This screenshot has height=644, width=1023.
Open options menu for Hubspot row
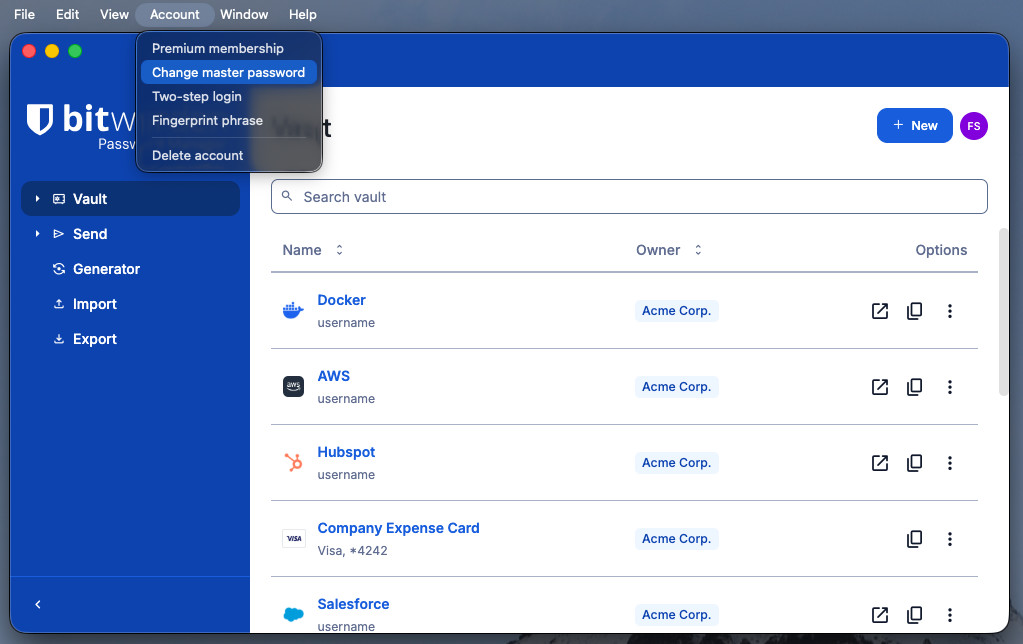pos(950,463)
